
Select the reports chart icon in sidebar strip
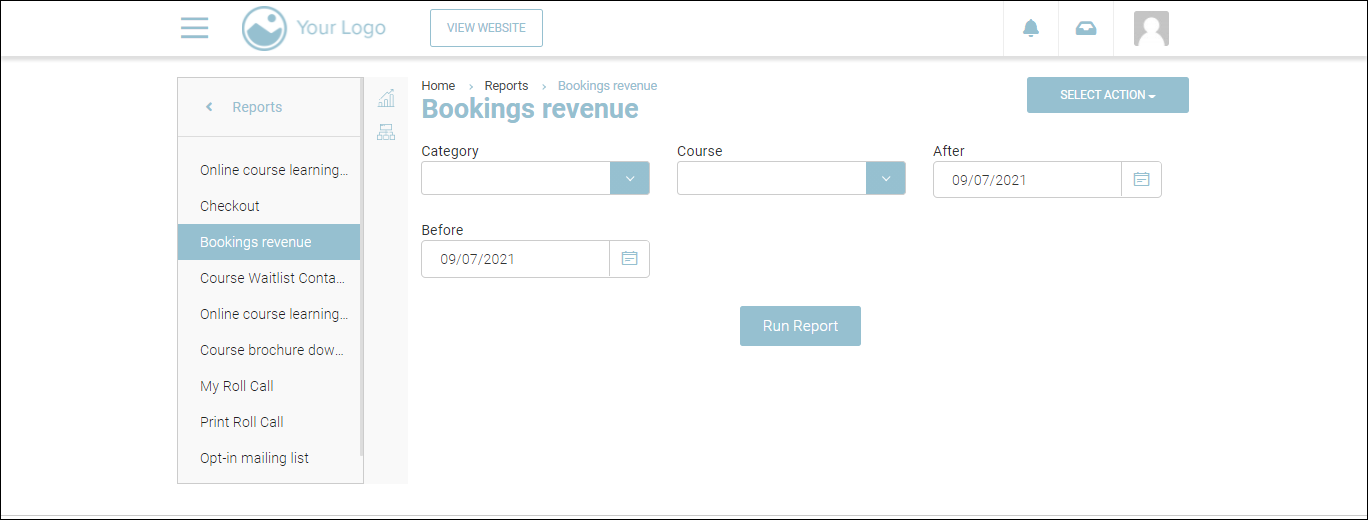pos(386,98)
